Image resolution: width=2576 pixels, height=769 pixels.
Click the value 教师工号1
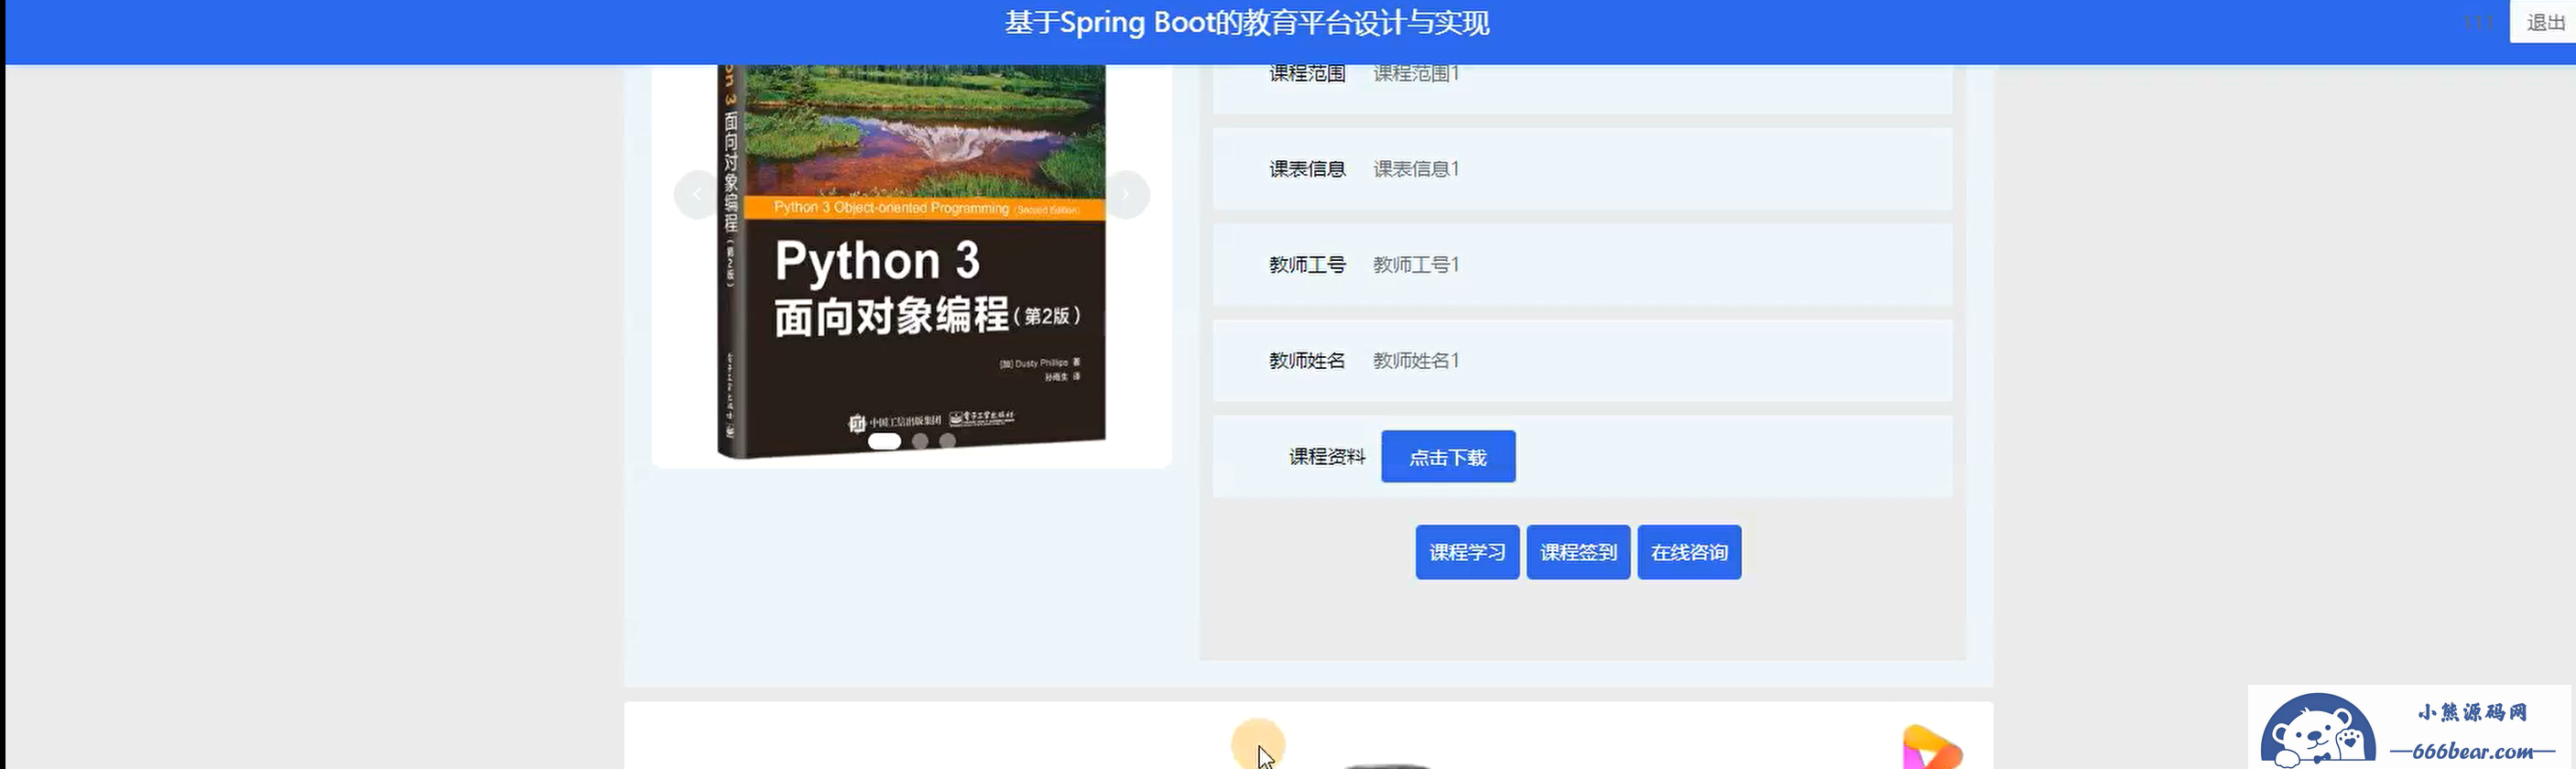(1416, 265)
